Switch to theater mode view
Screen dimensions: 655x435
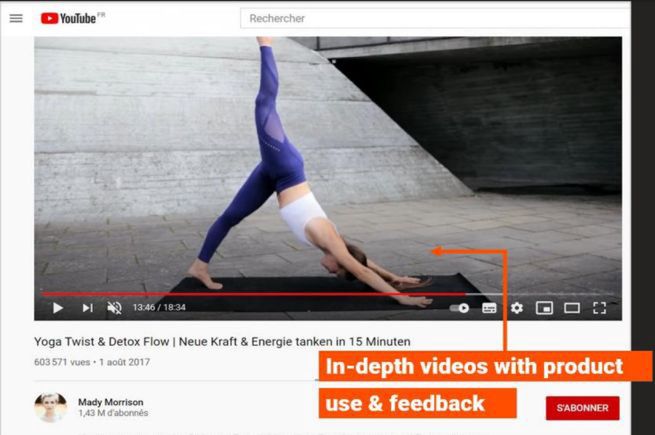(572, 308)
